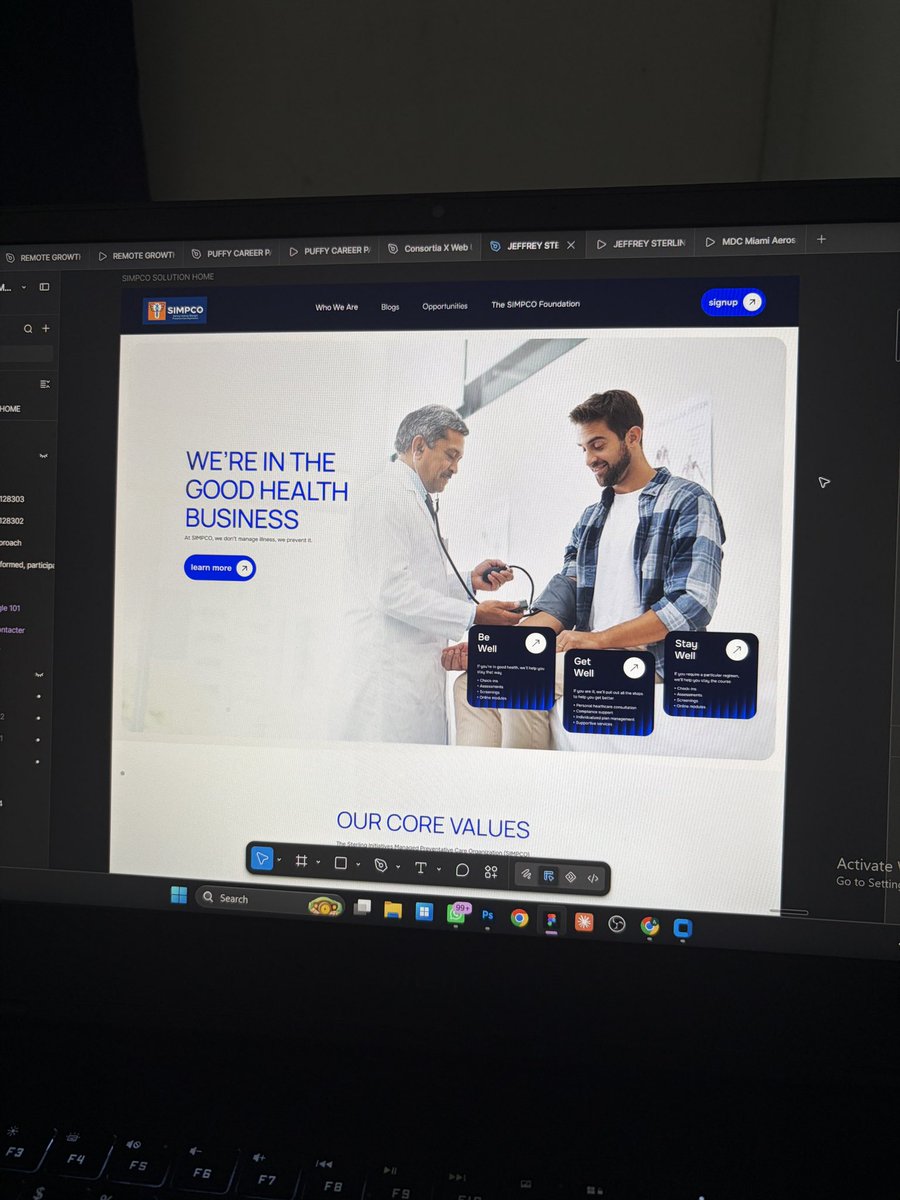
Task: Select the layer ending 128303
Action: tap(13, 498)
